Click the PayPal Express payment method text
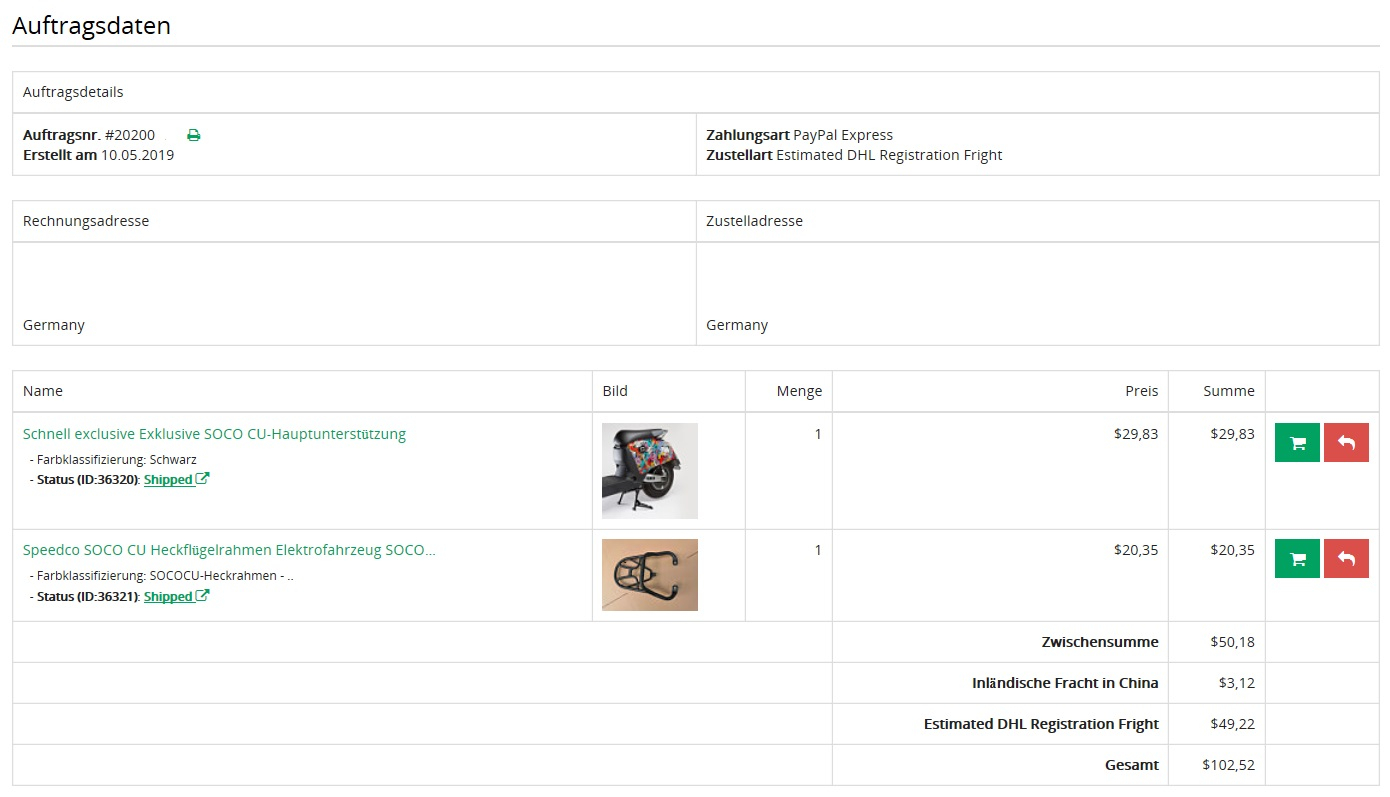1390x797 pixels. click(x=843, y=135)
